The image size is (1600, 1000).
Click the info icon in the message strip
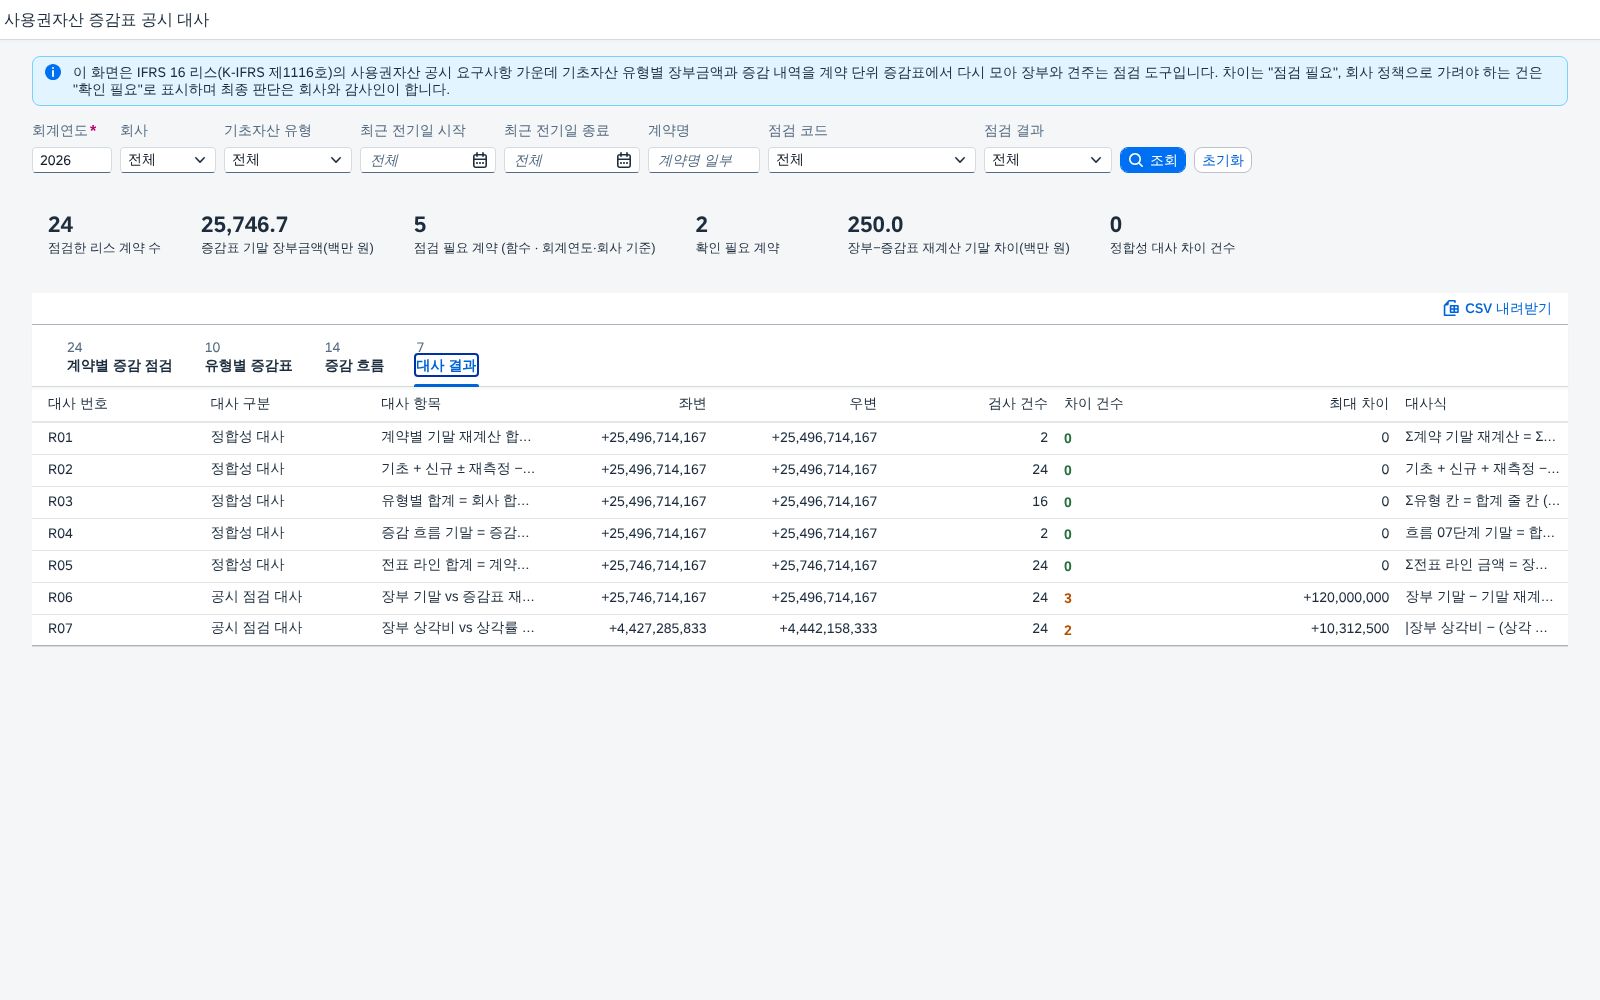[53, 72]
